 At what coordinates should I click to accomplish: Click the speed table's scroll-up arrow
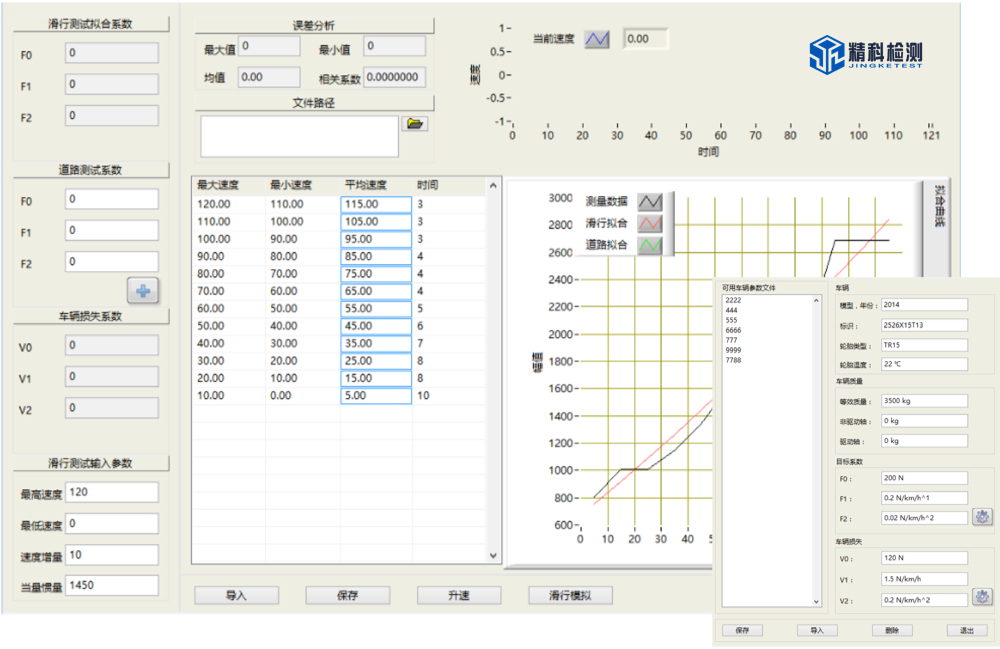(x=493, y=186)
